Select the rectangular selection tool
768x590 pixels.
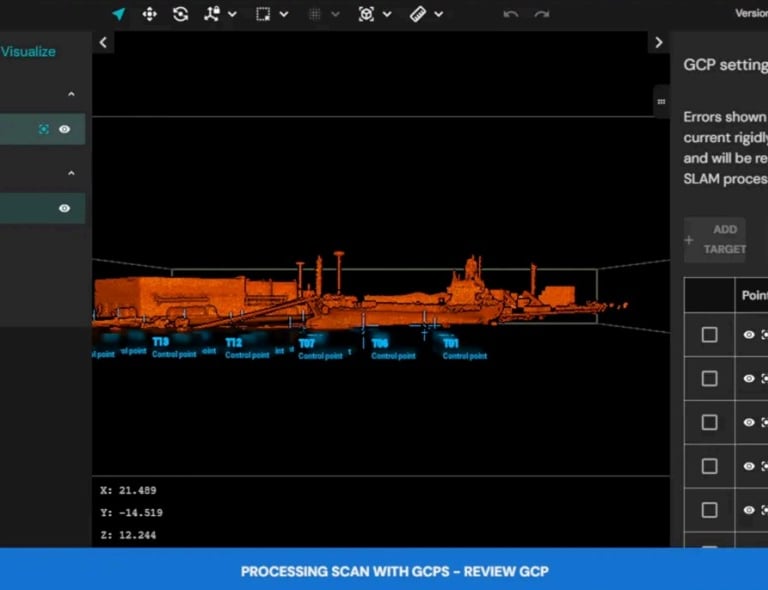pyautogui.click(x=263, y=14)
